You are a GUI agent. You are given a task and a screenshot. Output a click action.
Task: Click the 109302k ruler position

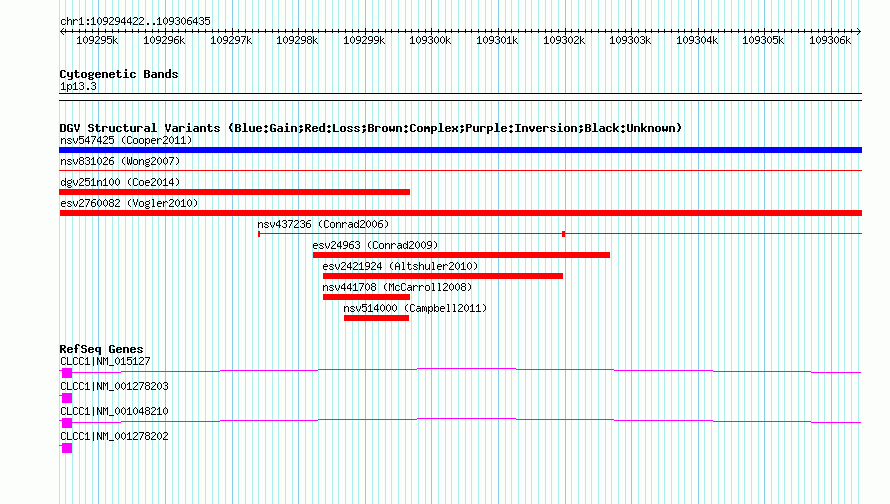(564, 40)
